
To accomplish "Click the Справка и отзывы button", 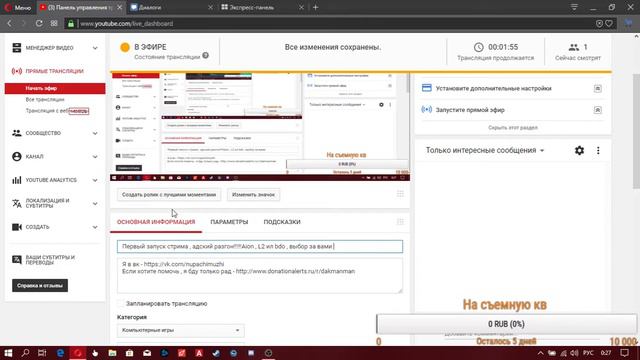I will pyautogui.click(x=40, y=286).
